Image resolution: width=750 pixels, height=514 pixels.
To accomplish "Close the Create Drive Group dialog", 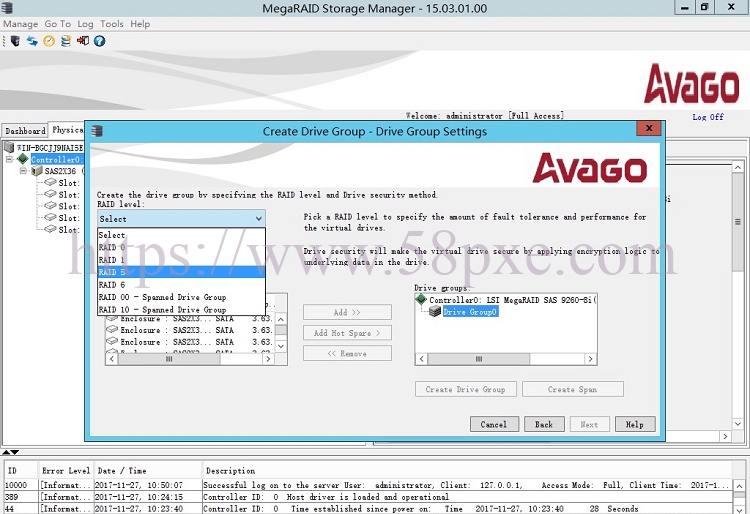I will [649, 128].
